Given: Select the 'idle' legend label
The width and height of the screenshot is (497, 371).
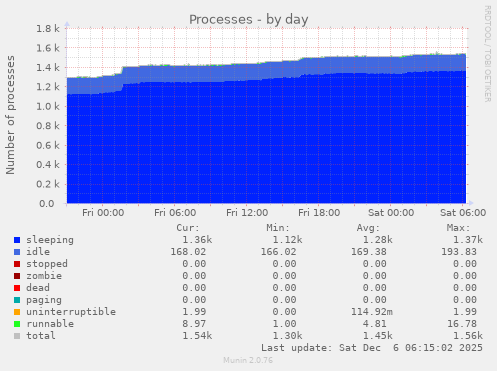Looking at the screenshot, I should (38, 252).
